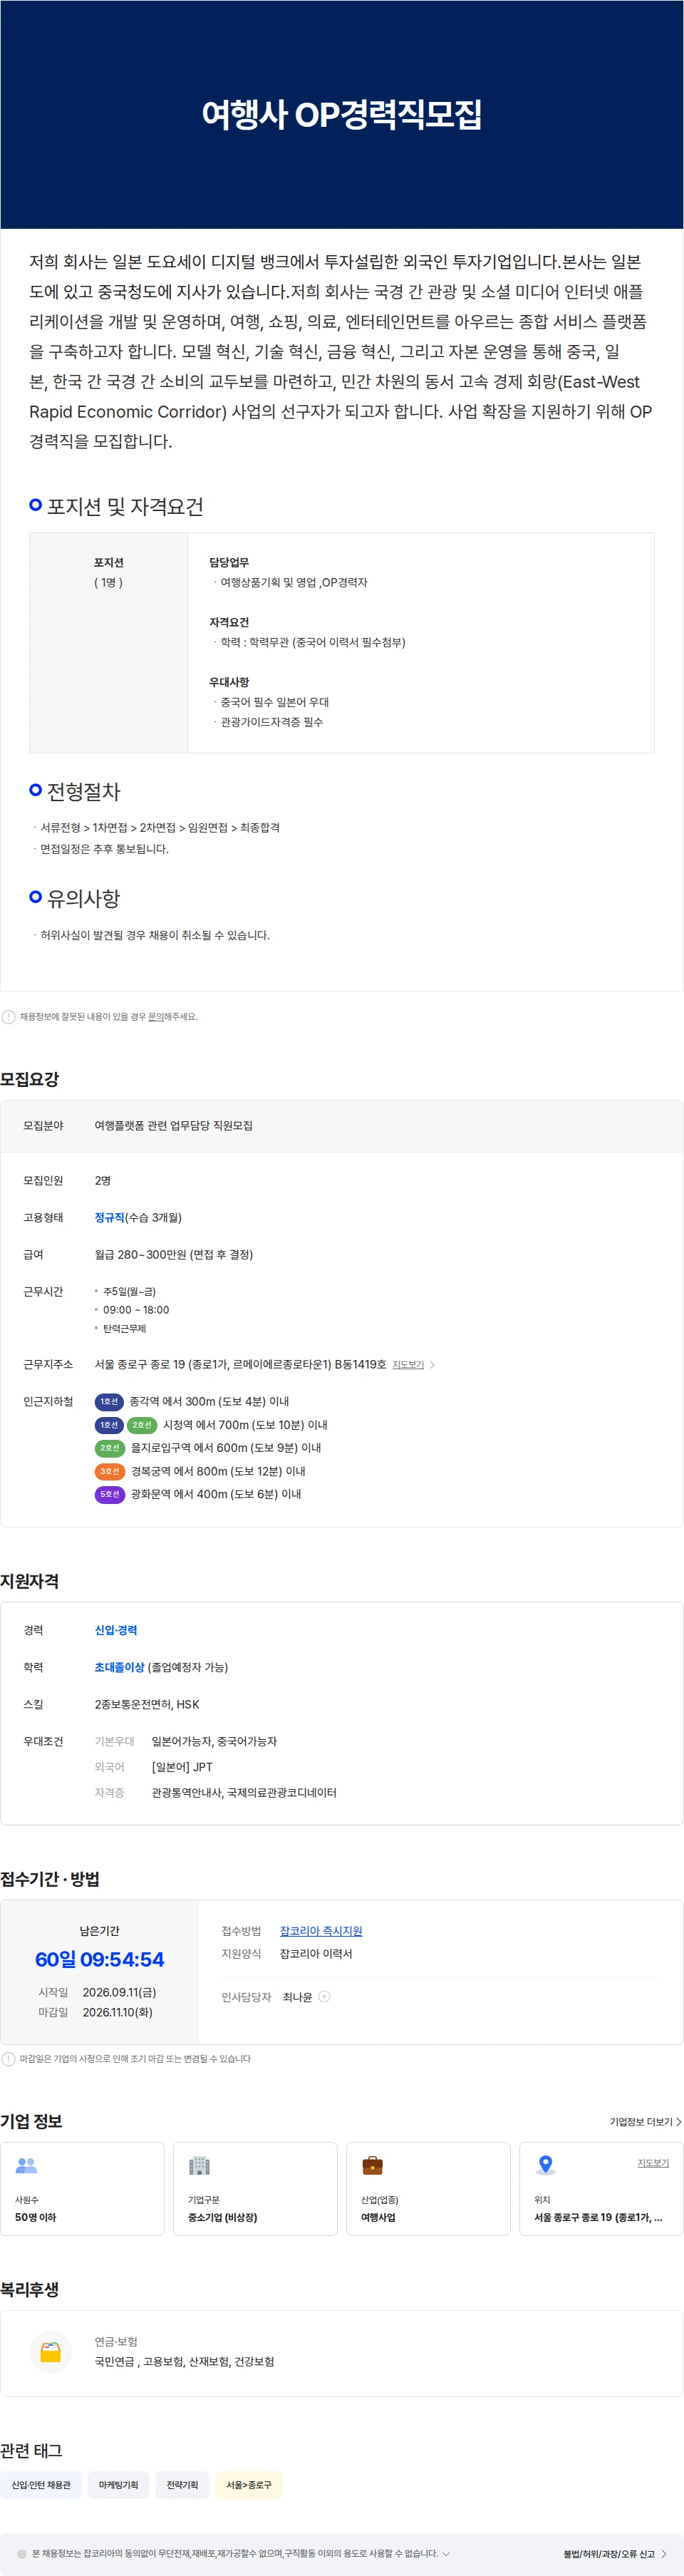The width and height of the screenshot is (684, 2576).
Task: Click the 2호선 badge next to 을지로입구역
Action: pos(110,1448)
